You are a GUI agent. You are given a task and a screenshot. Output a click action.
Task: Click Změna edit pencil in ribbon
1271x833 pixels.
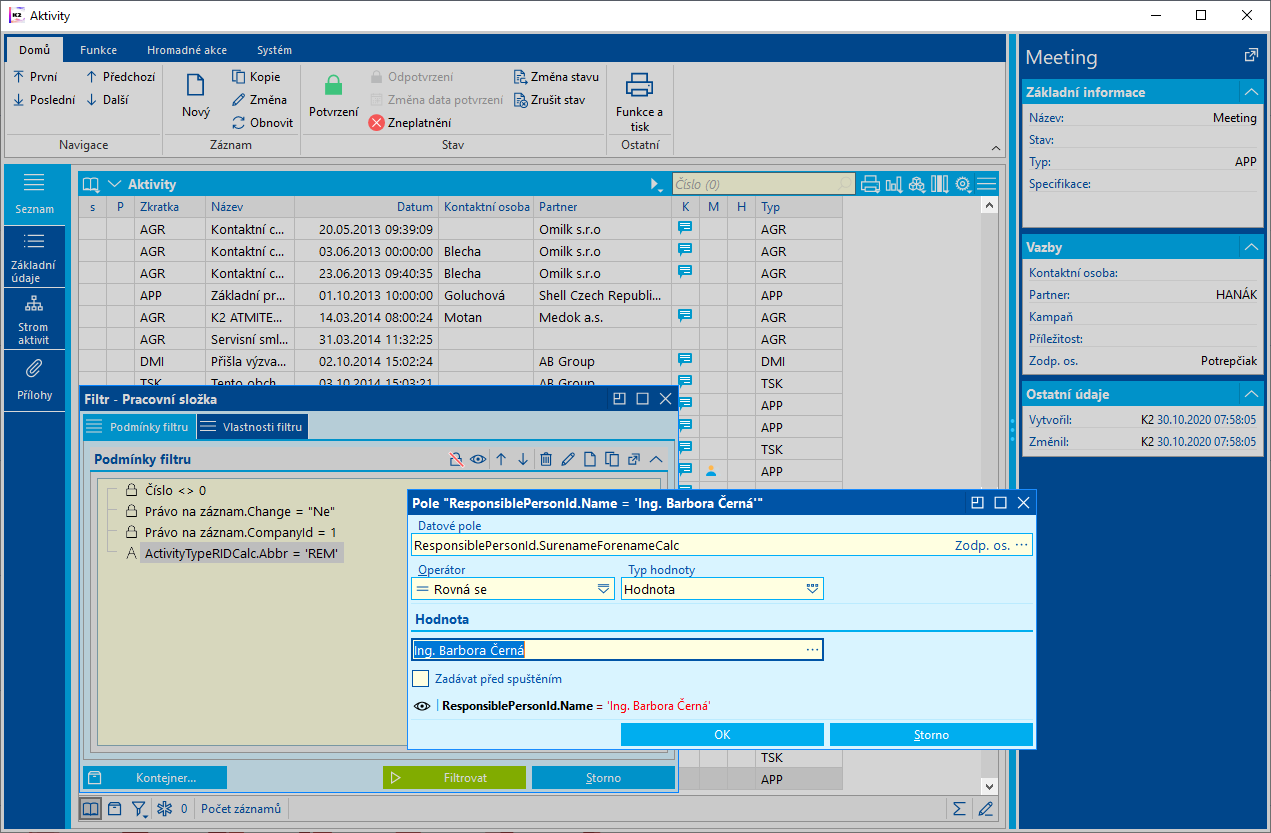coord(239,100)
